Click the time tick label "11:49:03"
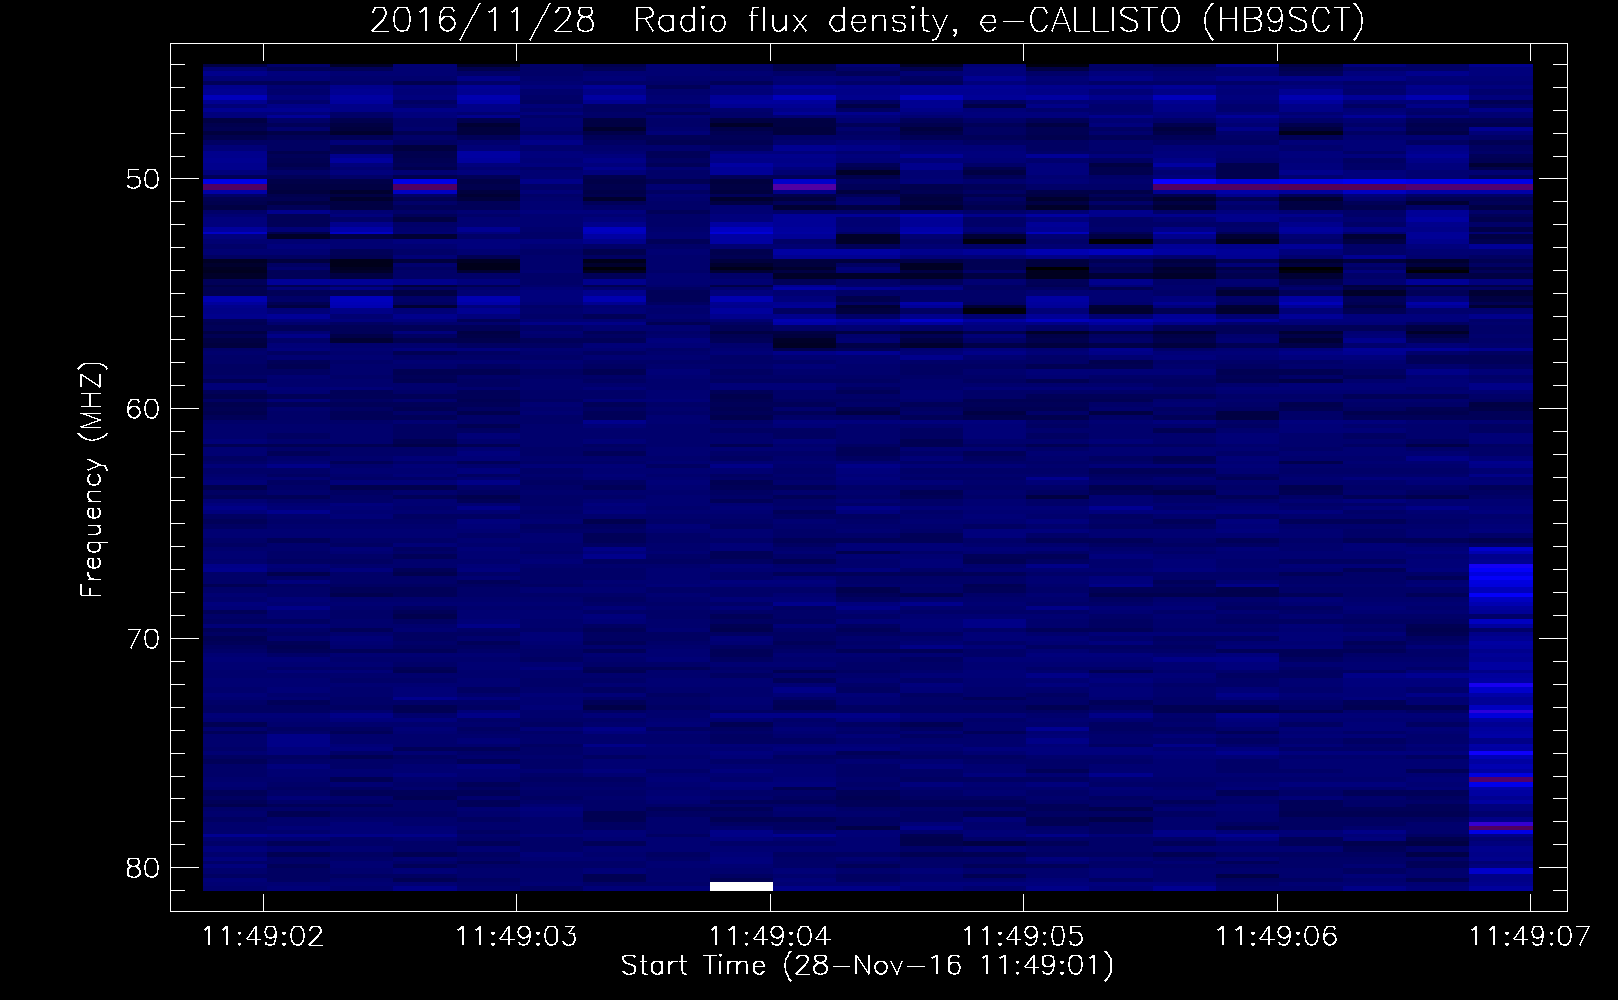1618x1000 pixels. click(516, 936)
